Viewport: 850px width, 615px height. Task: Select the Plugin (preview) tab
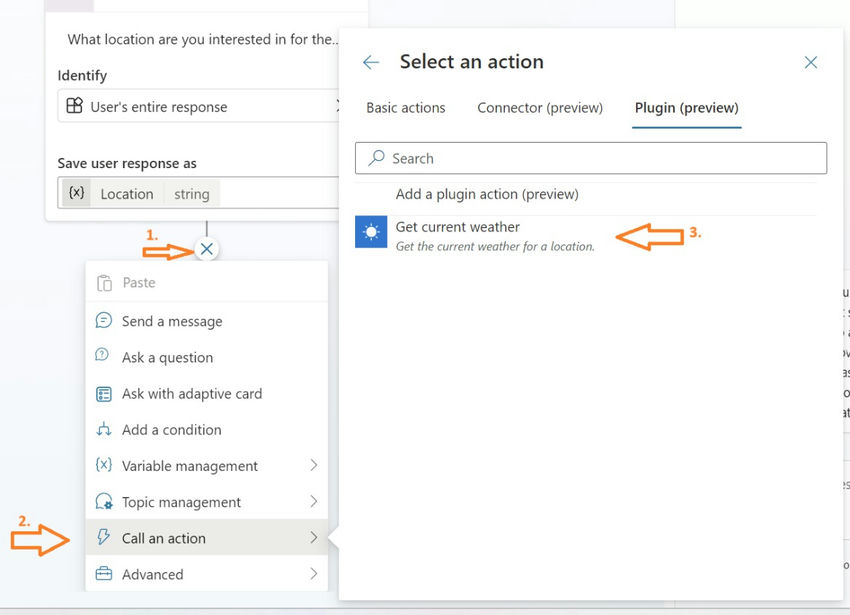click(x=687, y=108)
